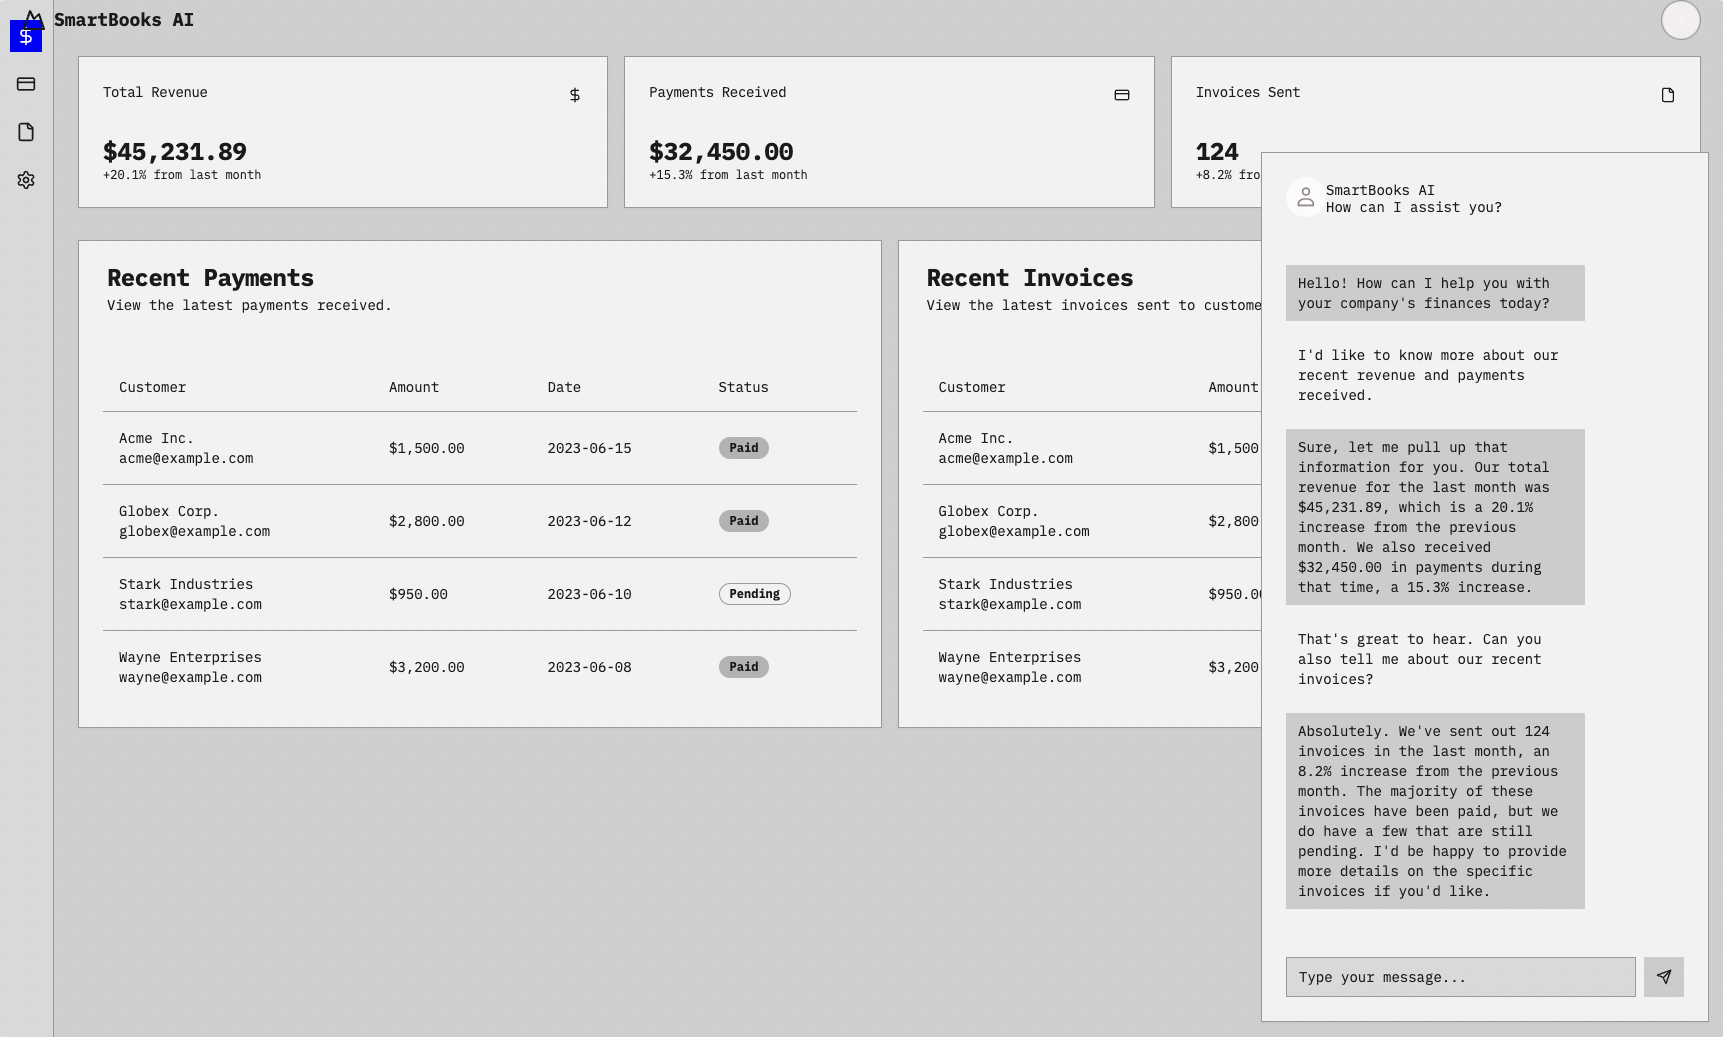Click the Pending badge for Stark Industries

[x=755, y=594]
